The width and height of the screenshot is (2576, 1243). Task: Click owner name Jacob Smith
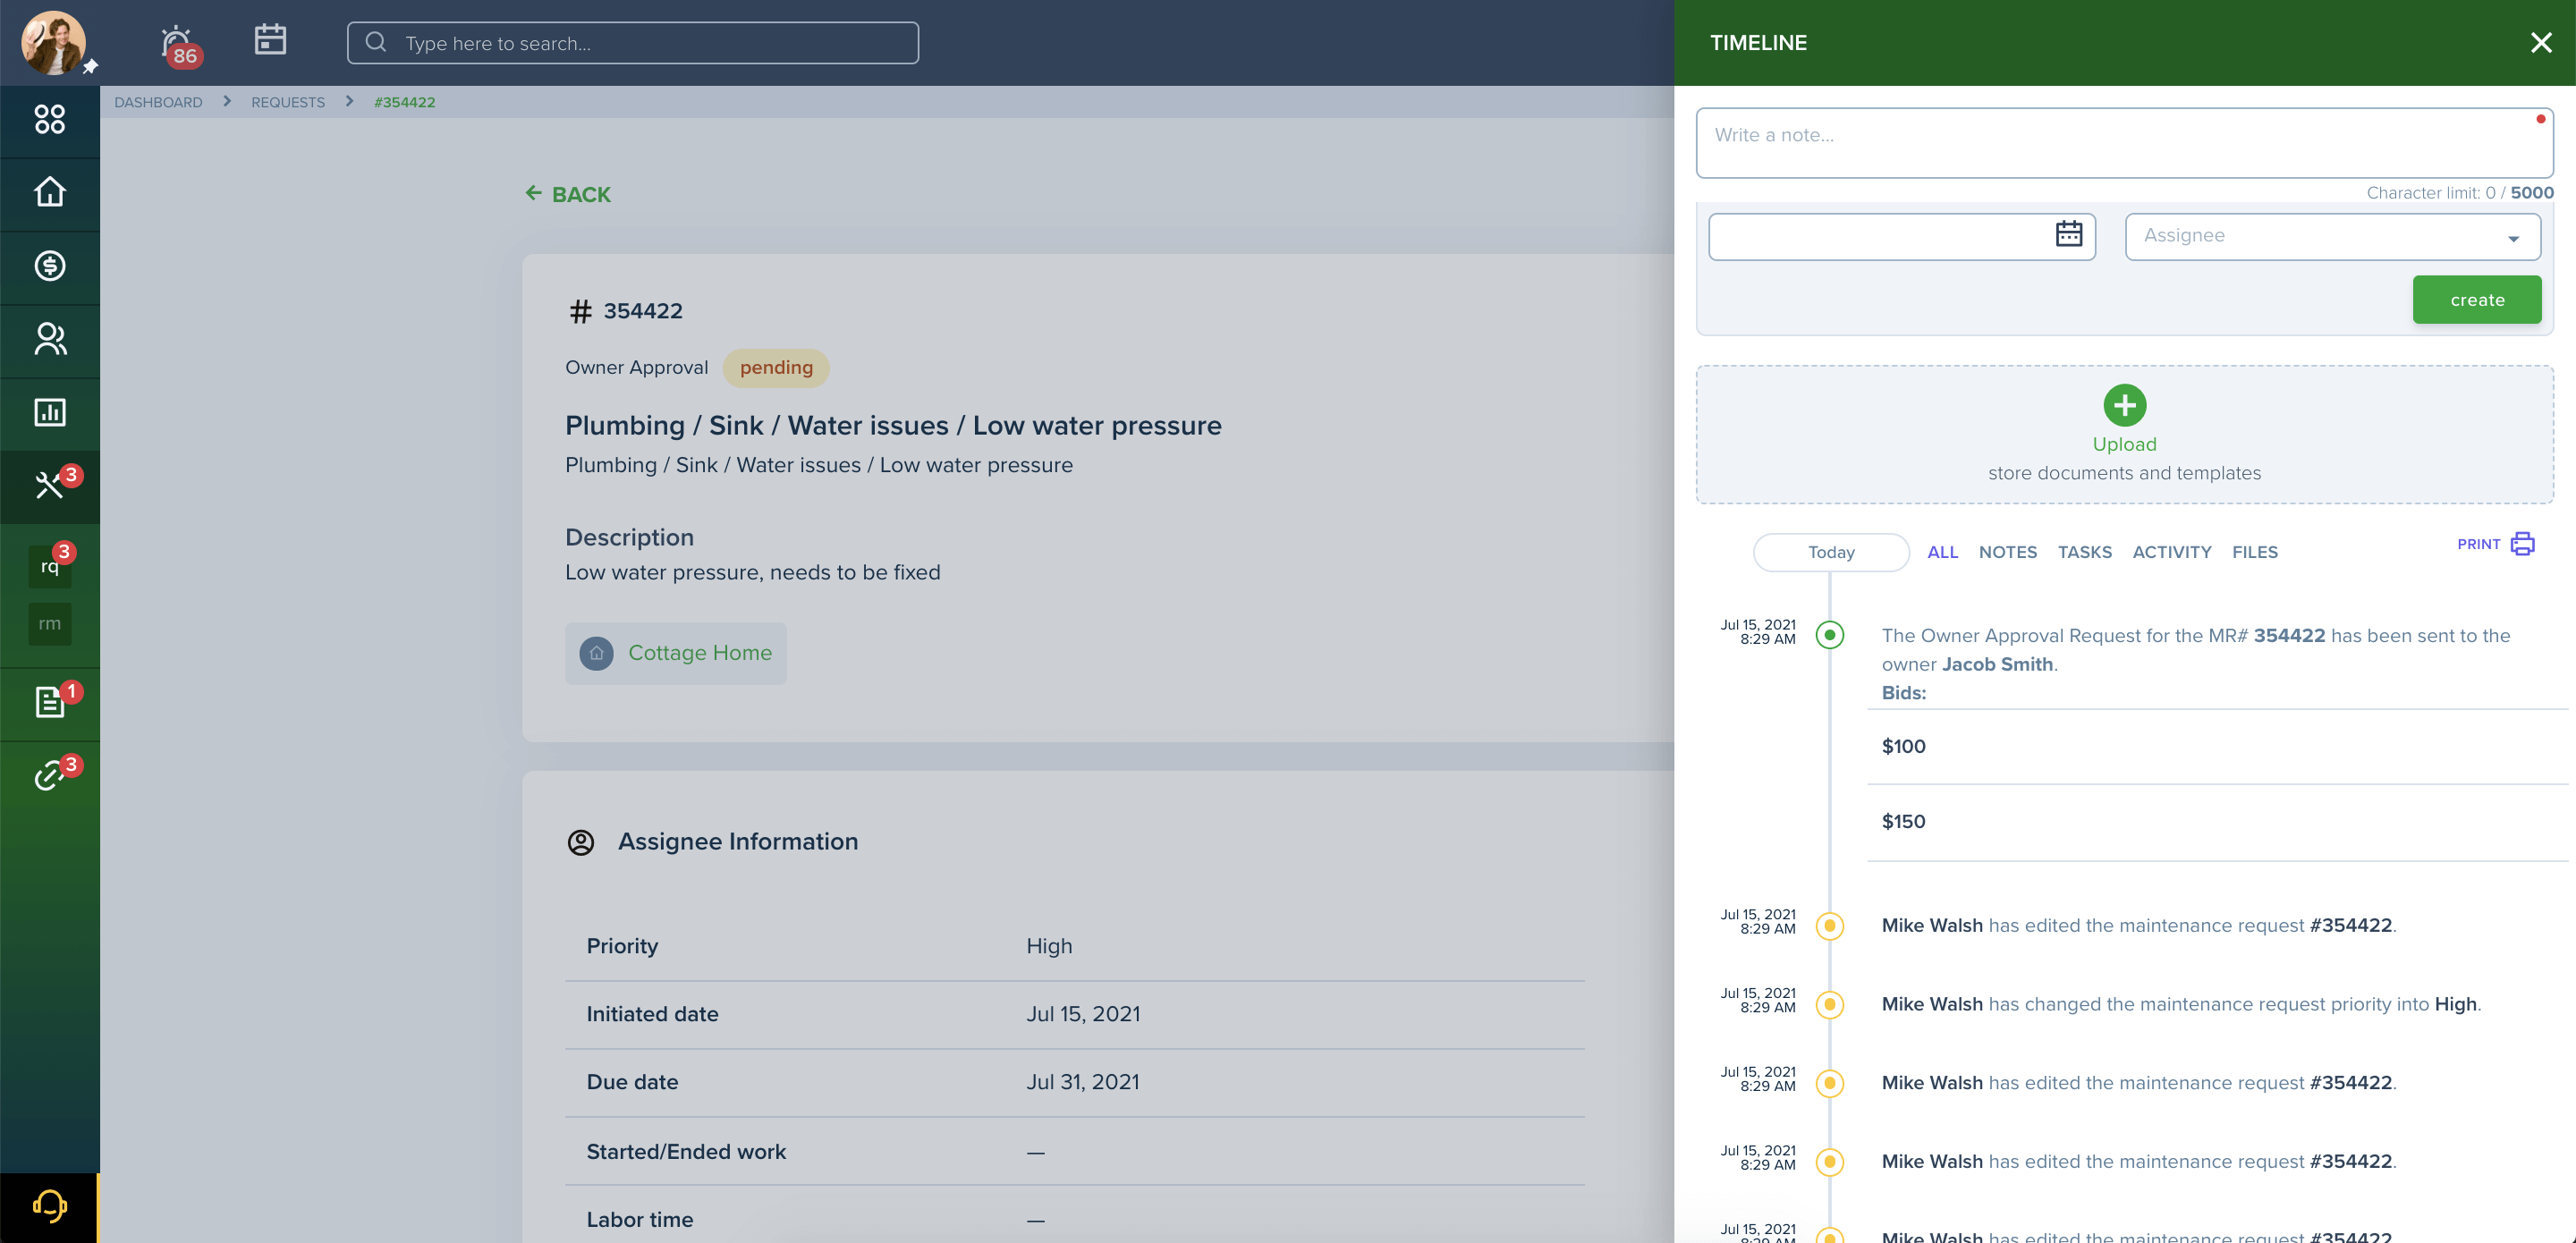click(x=1997, y=664)
